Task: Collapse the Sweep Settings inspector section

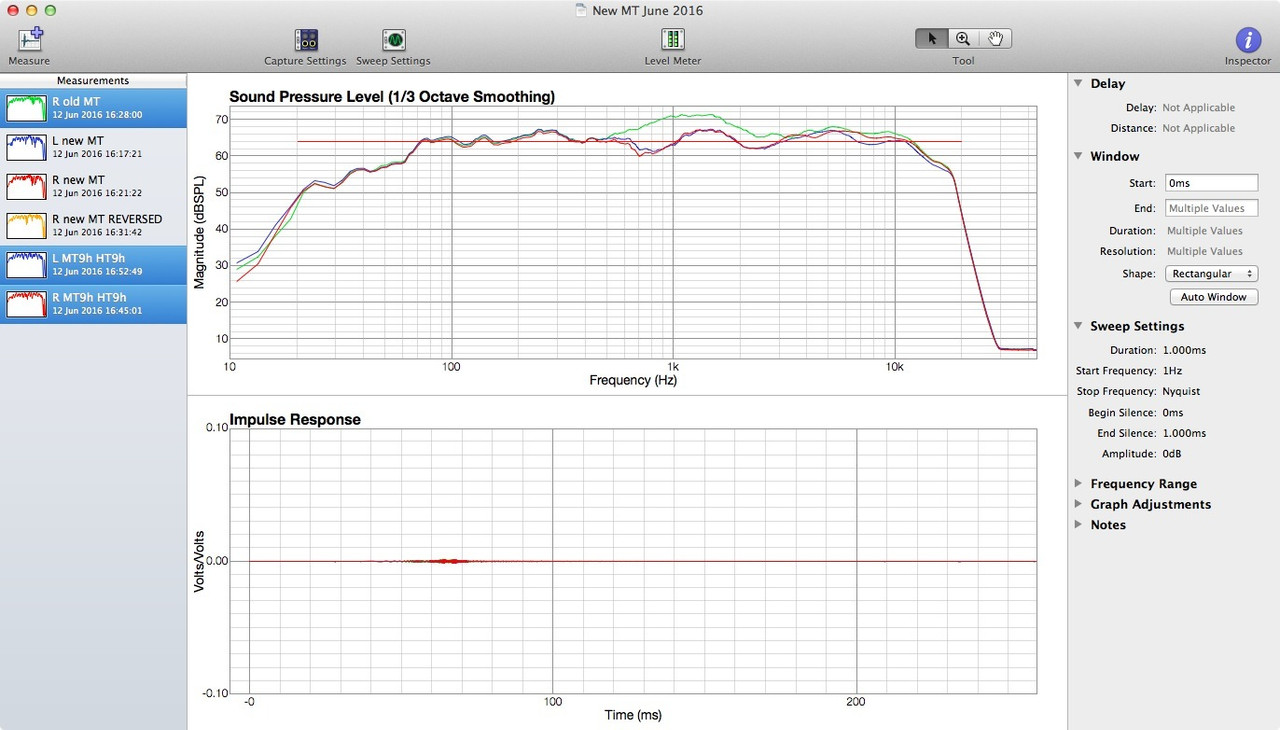Action: pos(1079,326)
